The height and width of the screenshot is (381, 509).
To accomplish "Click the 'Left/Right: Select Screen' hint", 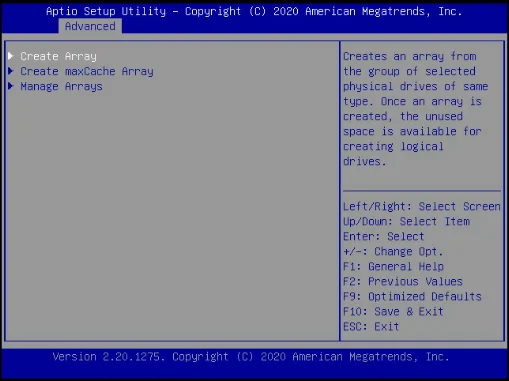I will 422,206.
